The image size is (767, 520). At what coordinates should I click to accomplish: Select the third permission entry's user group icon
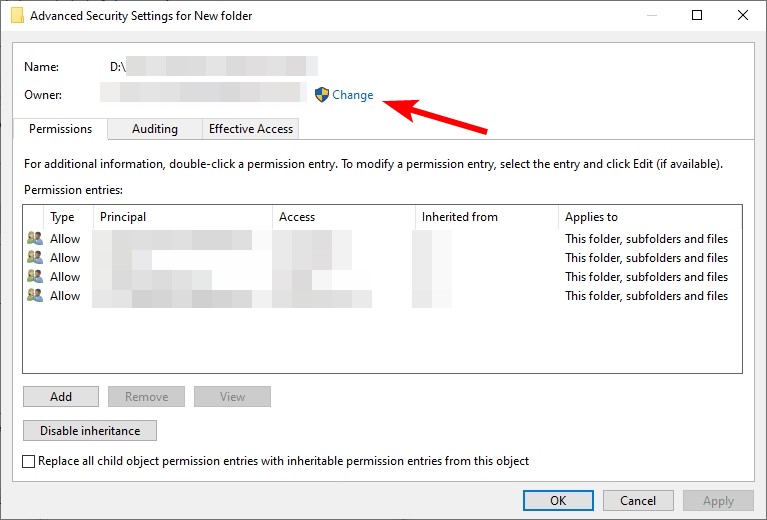[35, 276]
